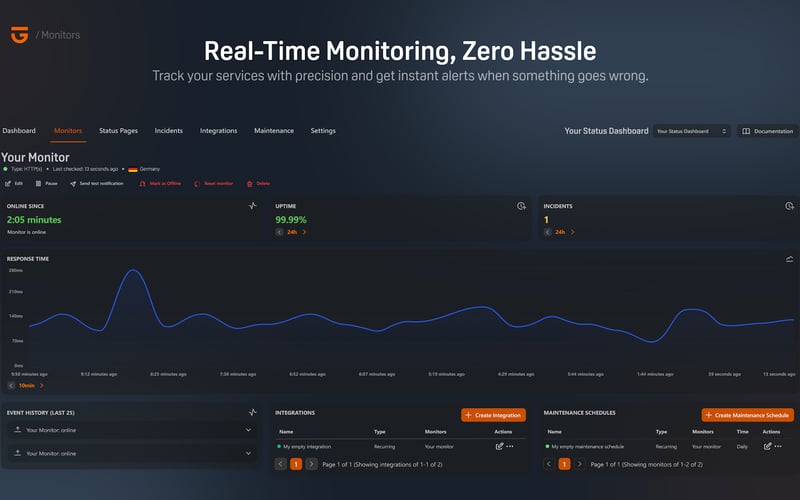Click the Edit pencil icon under Your Monitor
Screen dimensions: 800x500
(x=8, y=184)
